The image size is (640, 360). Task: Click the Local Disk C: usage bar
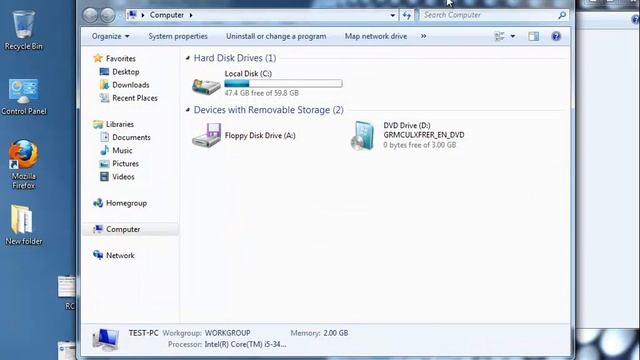tap(283, 84)
